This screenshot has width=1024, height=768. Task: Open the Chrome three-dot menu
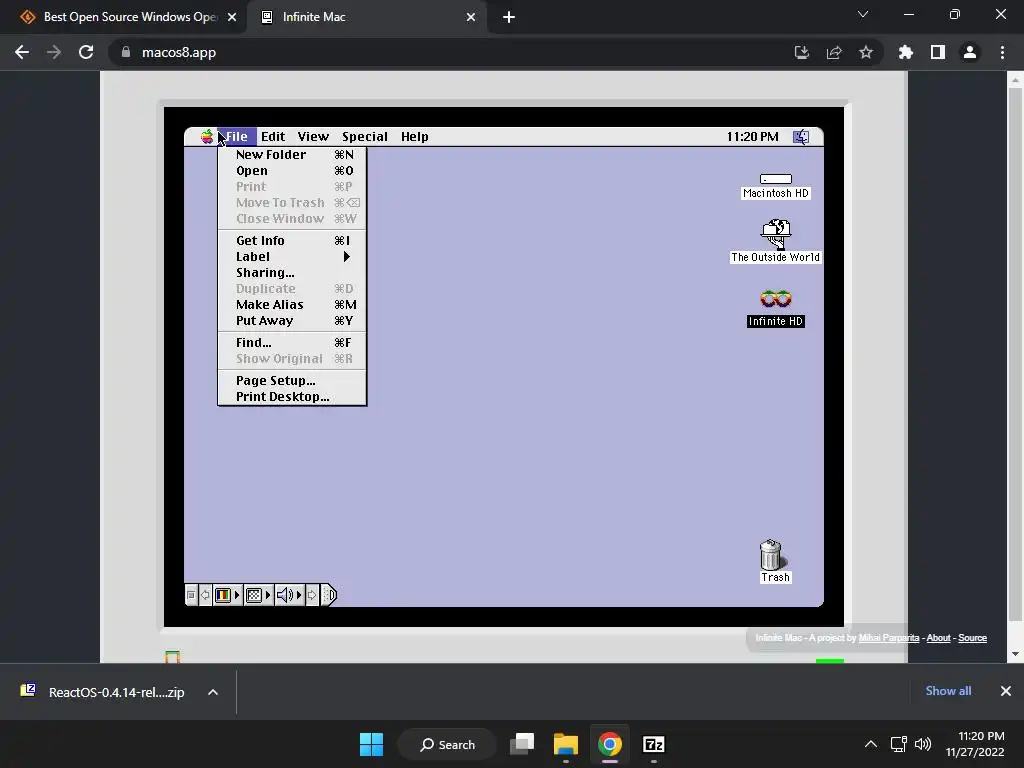pos(1002,52)
